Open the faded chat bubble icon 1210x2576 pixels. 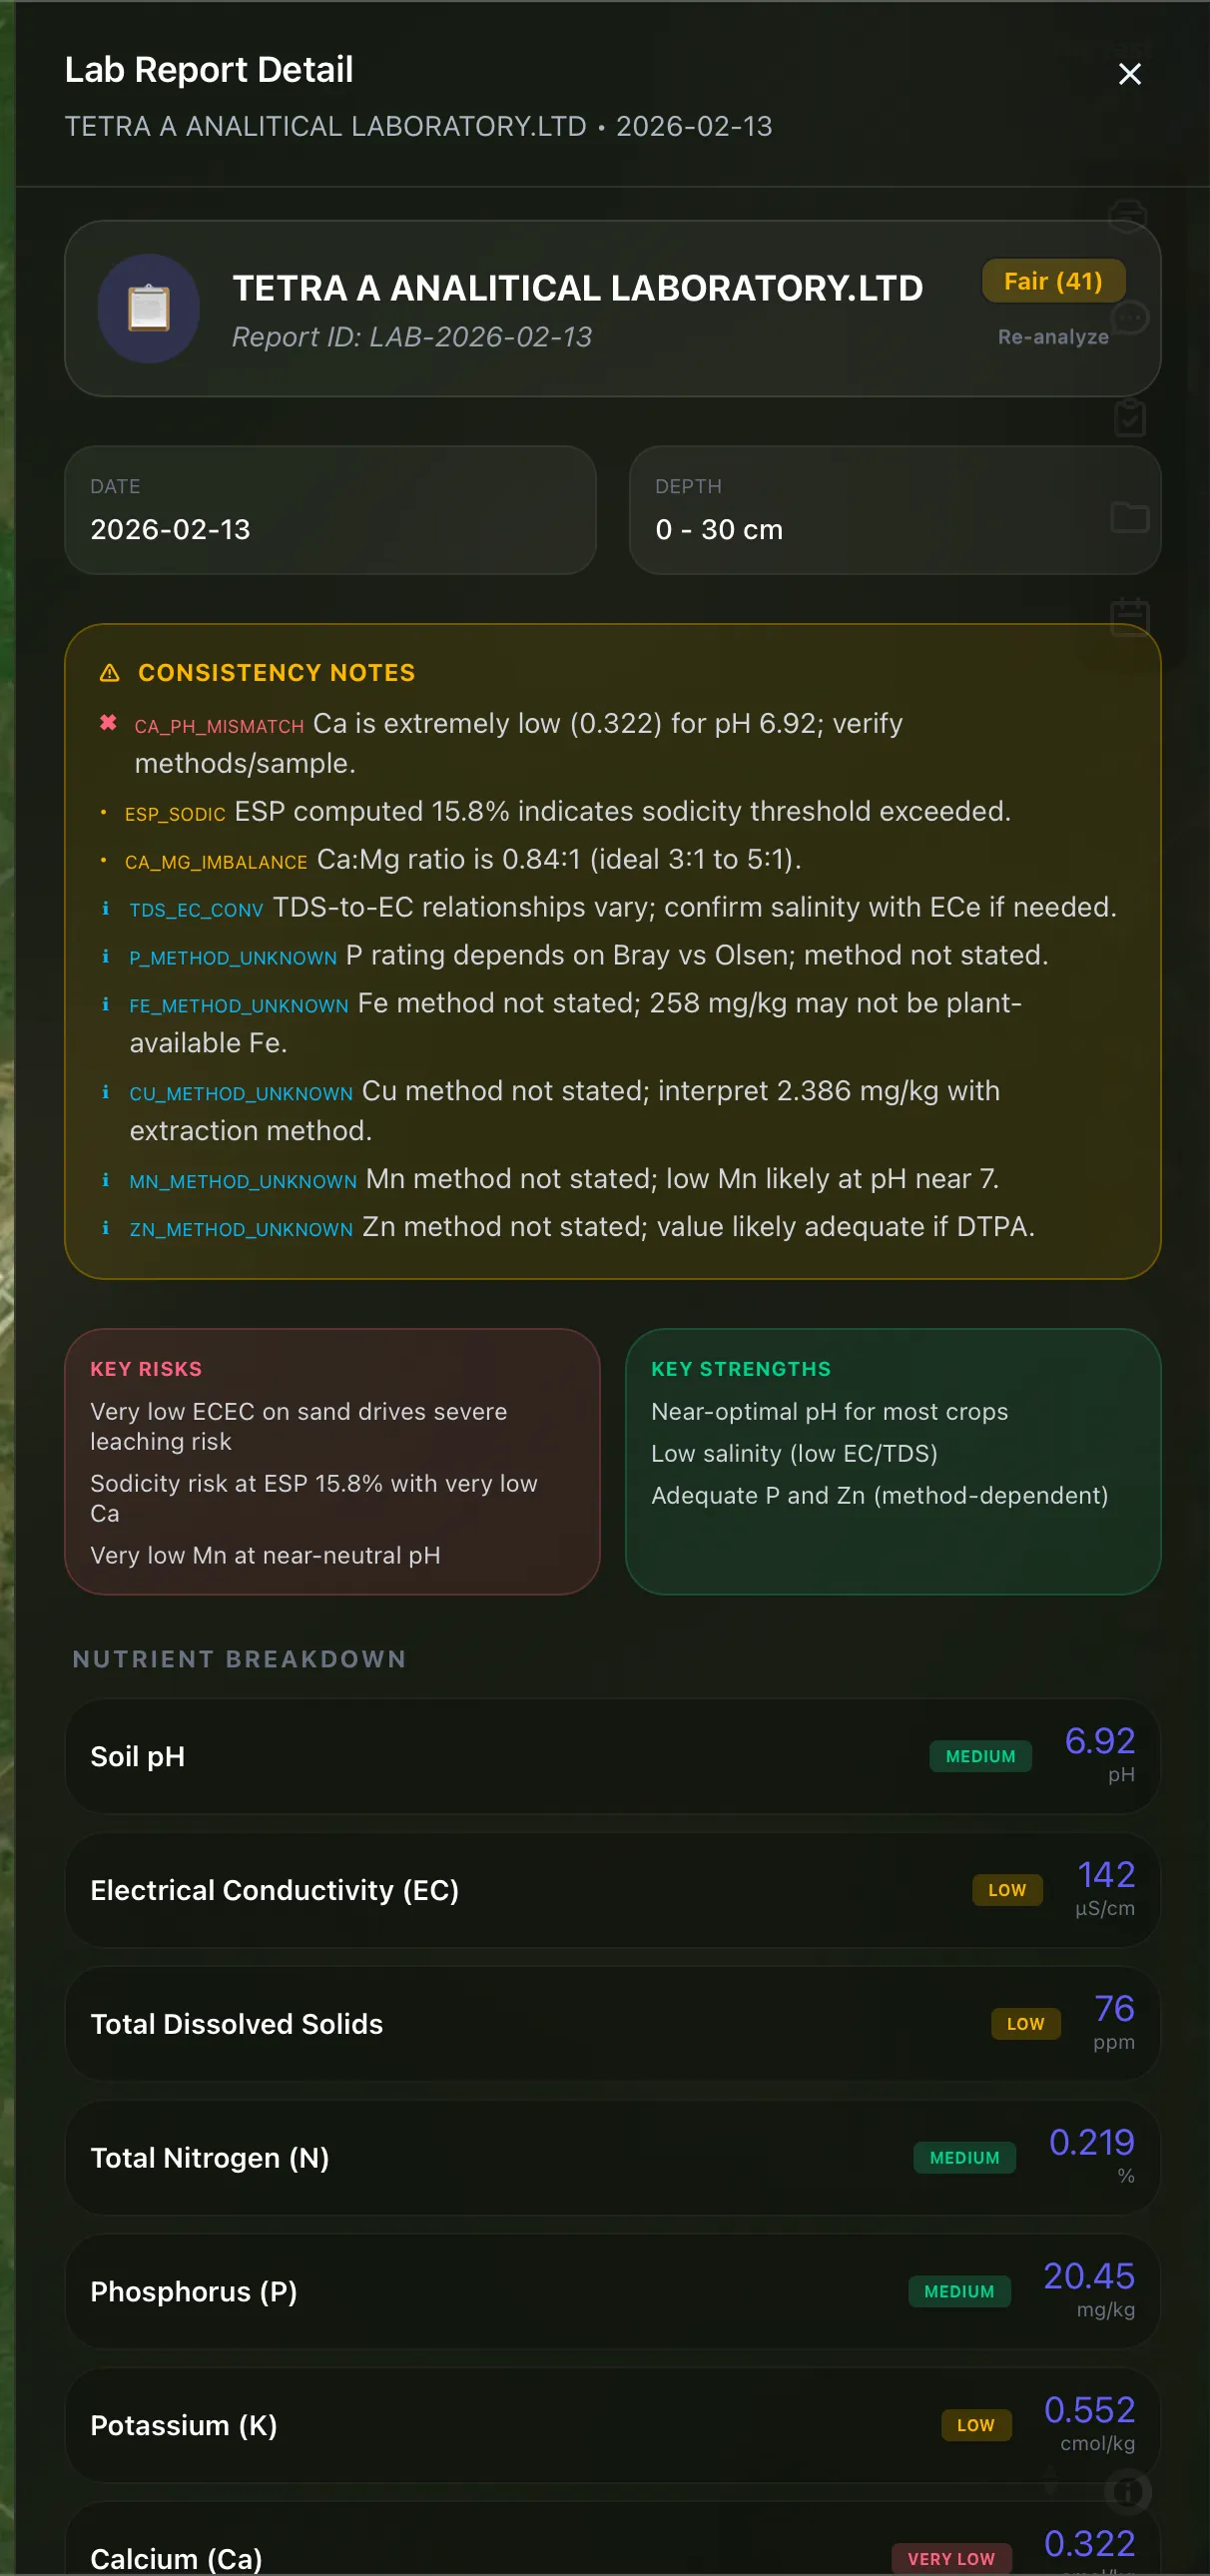[1130, 318]
